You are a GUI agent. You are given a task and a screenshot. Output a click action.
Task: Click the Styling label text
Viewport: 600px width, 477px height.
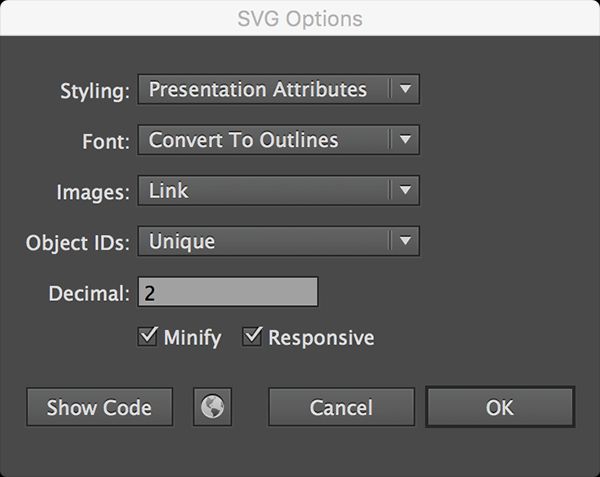(x=95, y=91)
